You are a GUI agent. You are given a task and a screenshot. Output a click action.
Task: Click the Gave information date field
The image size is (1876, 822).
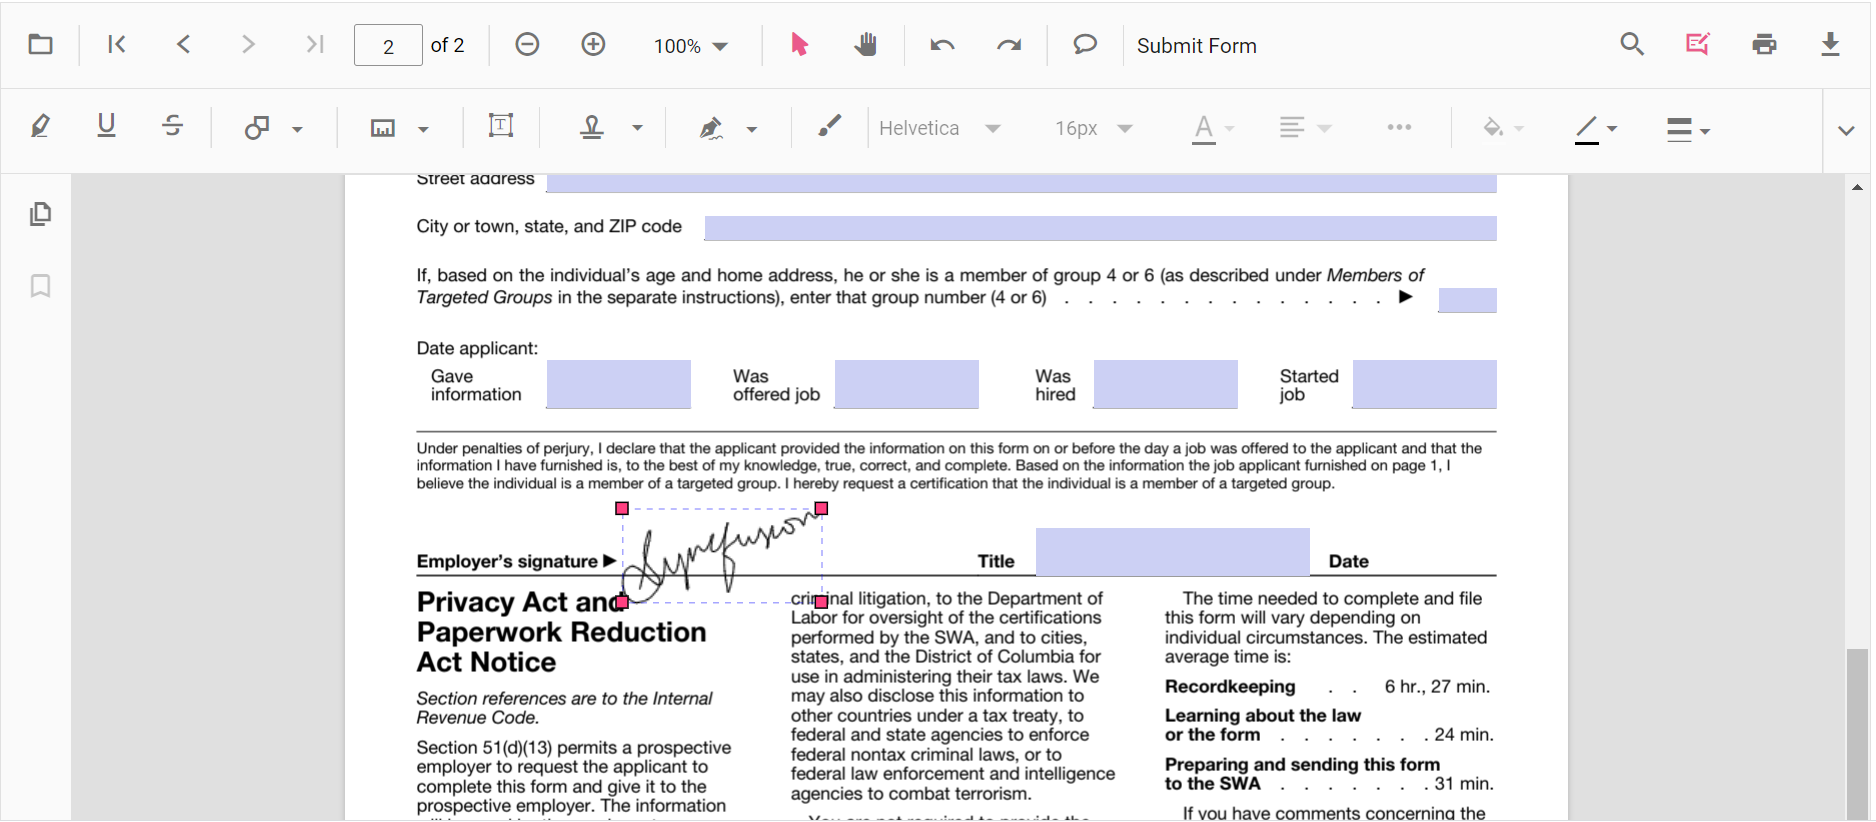coord(618,384)
